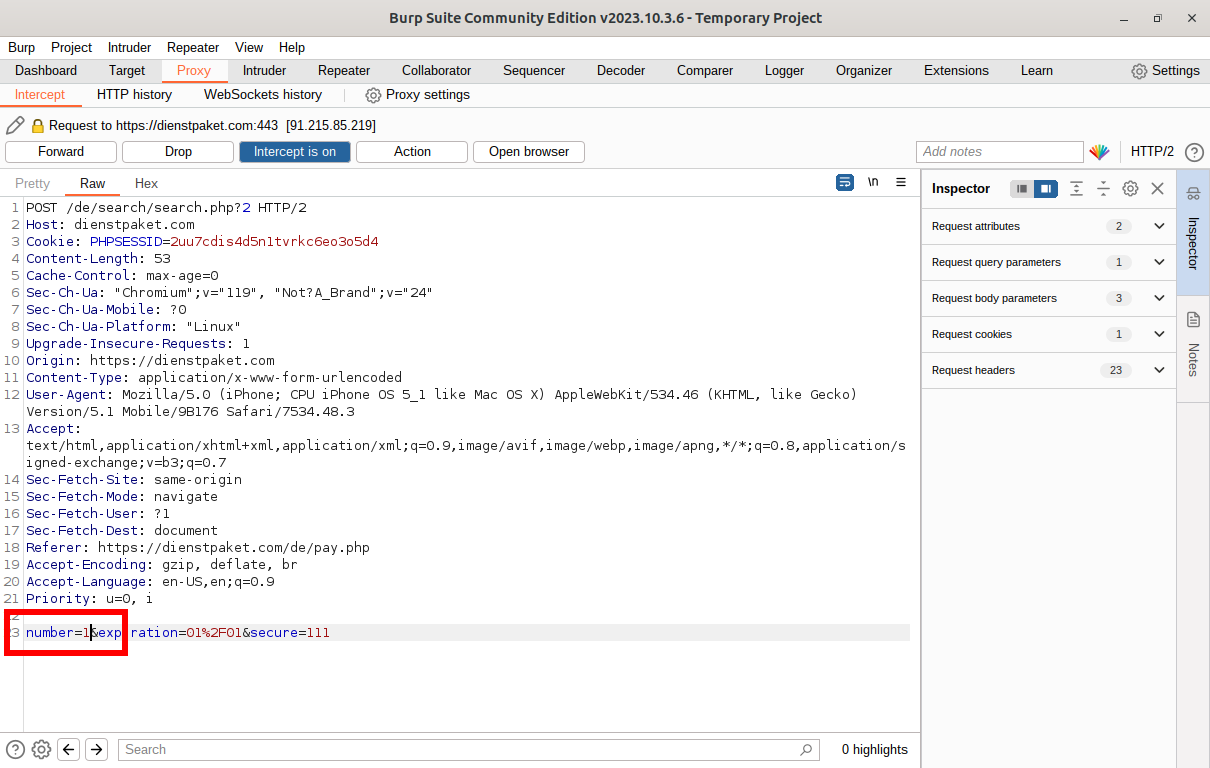Click the Forward button
This screenshot has height=768, width=1210.
[x=61, y=152]
